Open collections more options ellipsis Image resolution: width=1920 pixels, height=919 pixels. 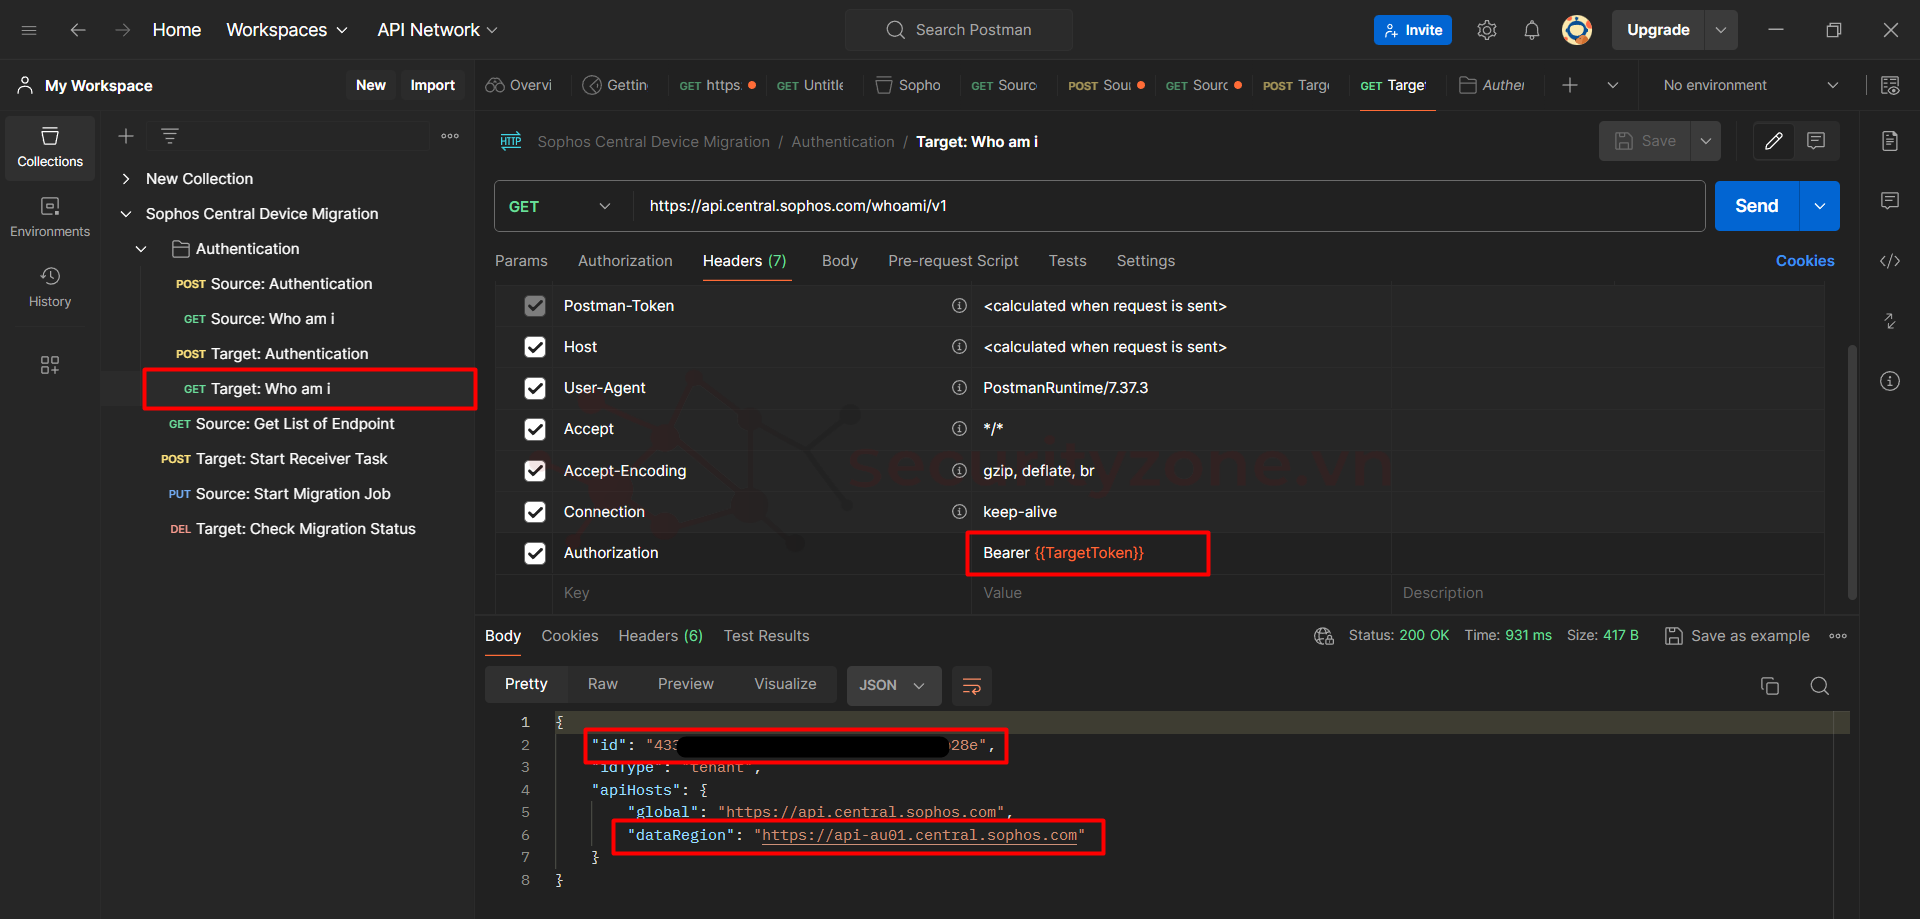[x=450, y=136]
